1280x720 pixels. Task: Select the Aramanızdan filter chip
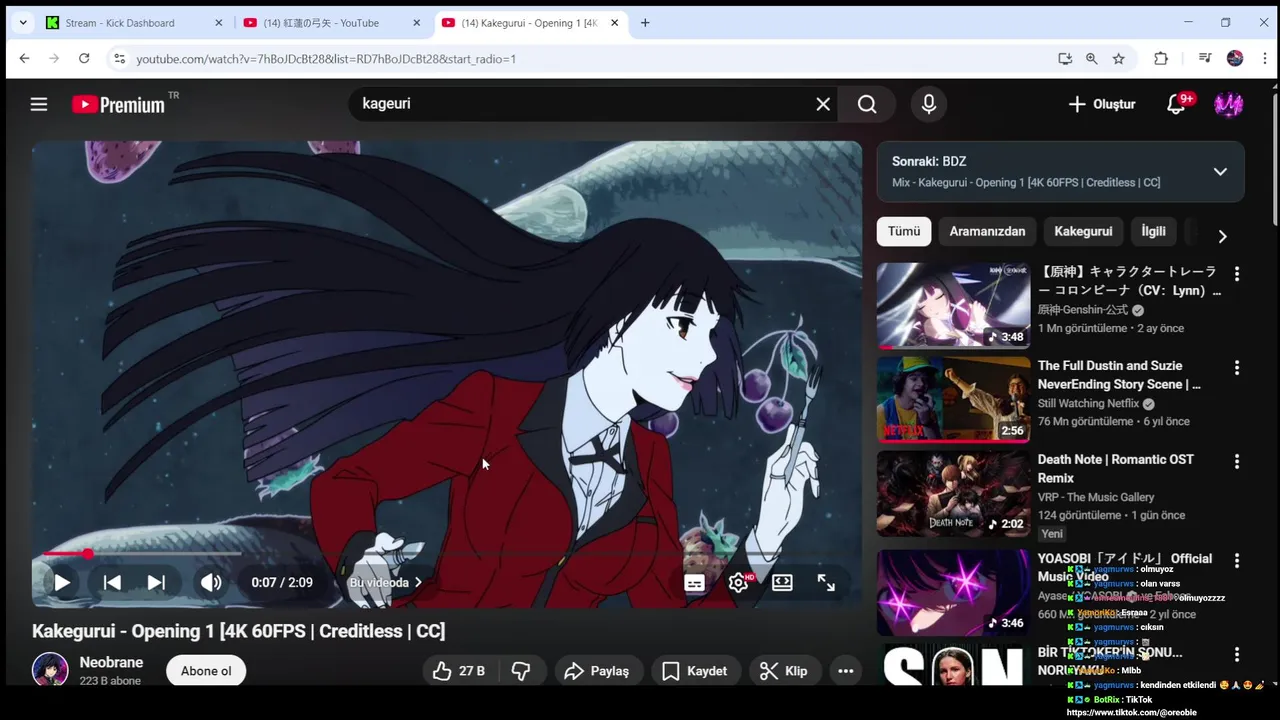point(987,231)
